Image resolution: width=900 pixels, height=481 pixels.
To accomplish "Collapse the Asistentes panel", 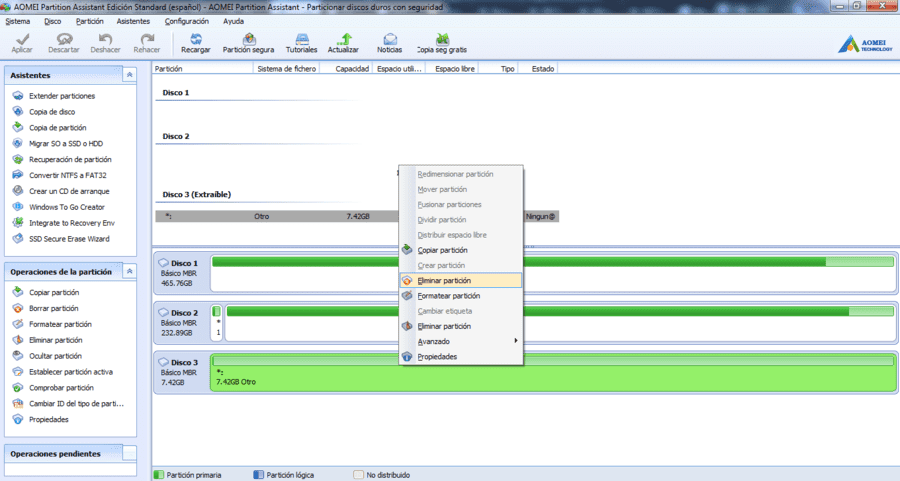I will 129,75.
